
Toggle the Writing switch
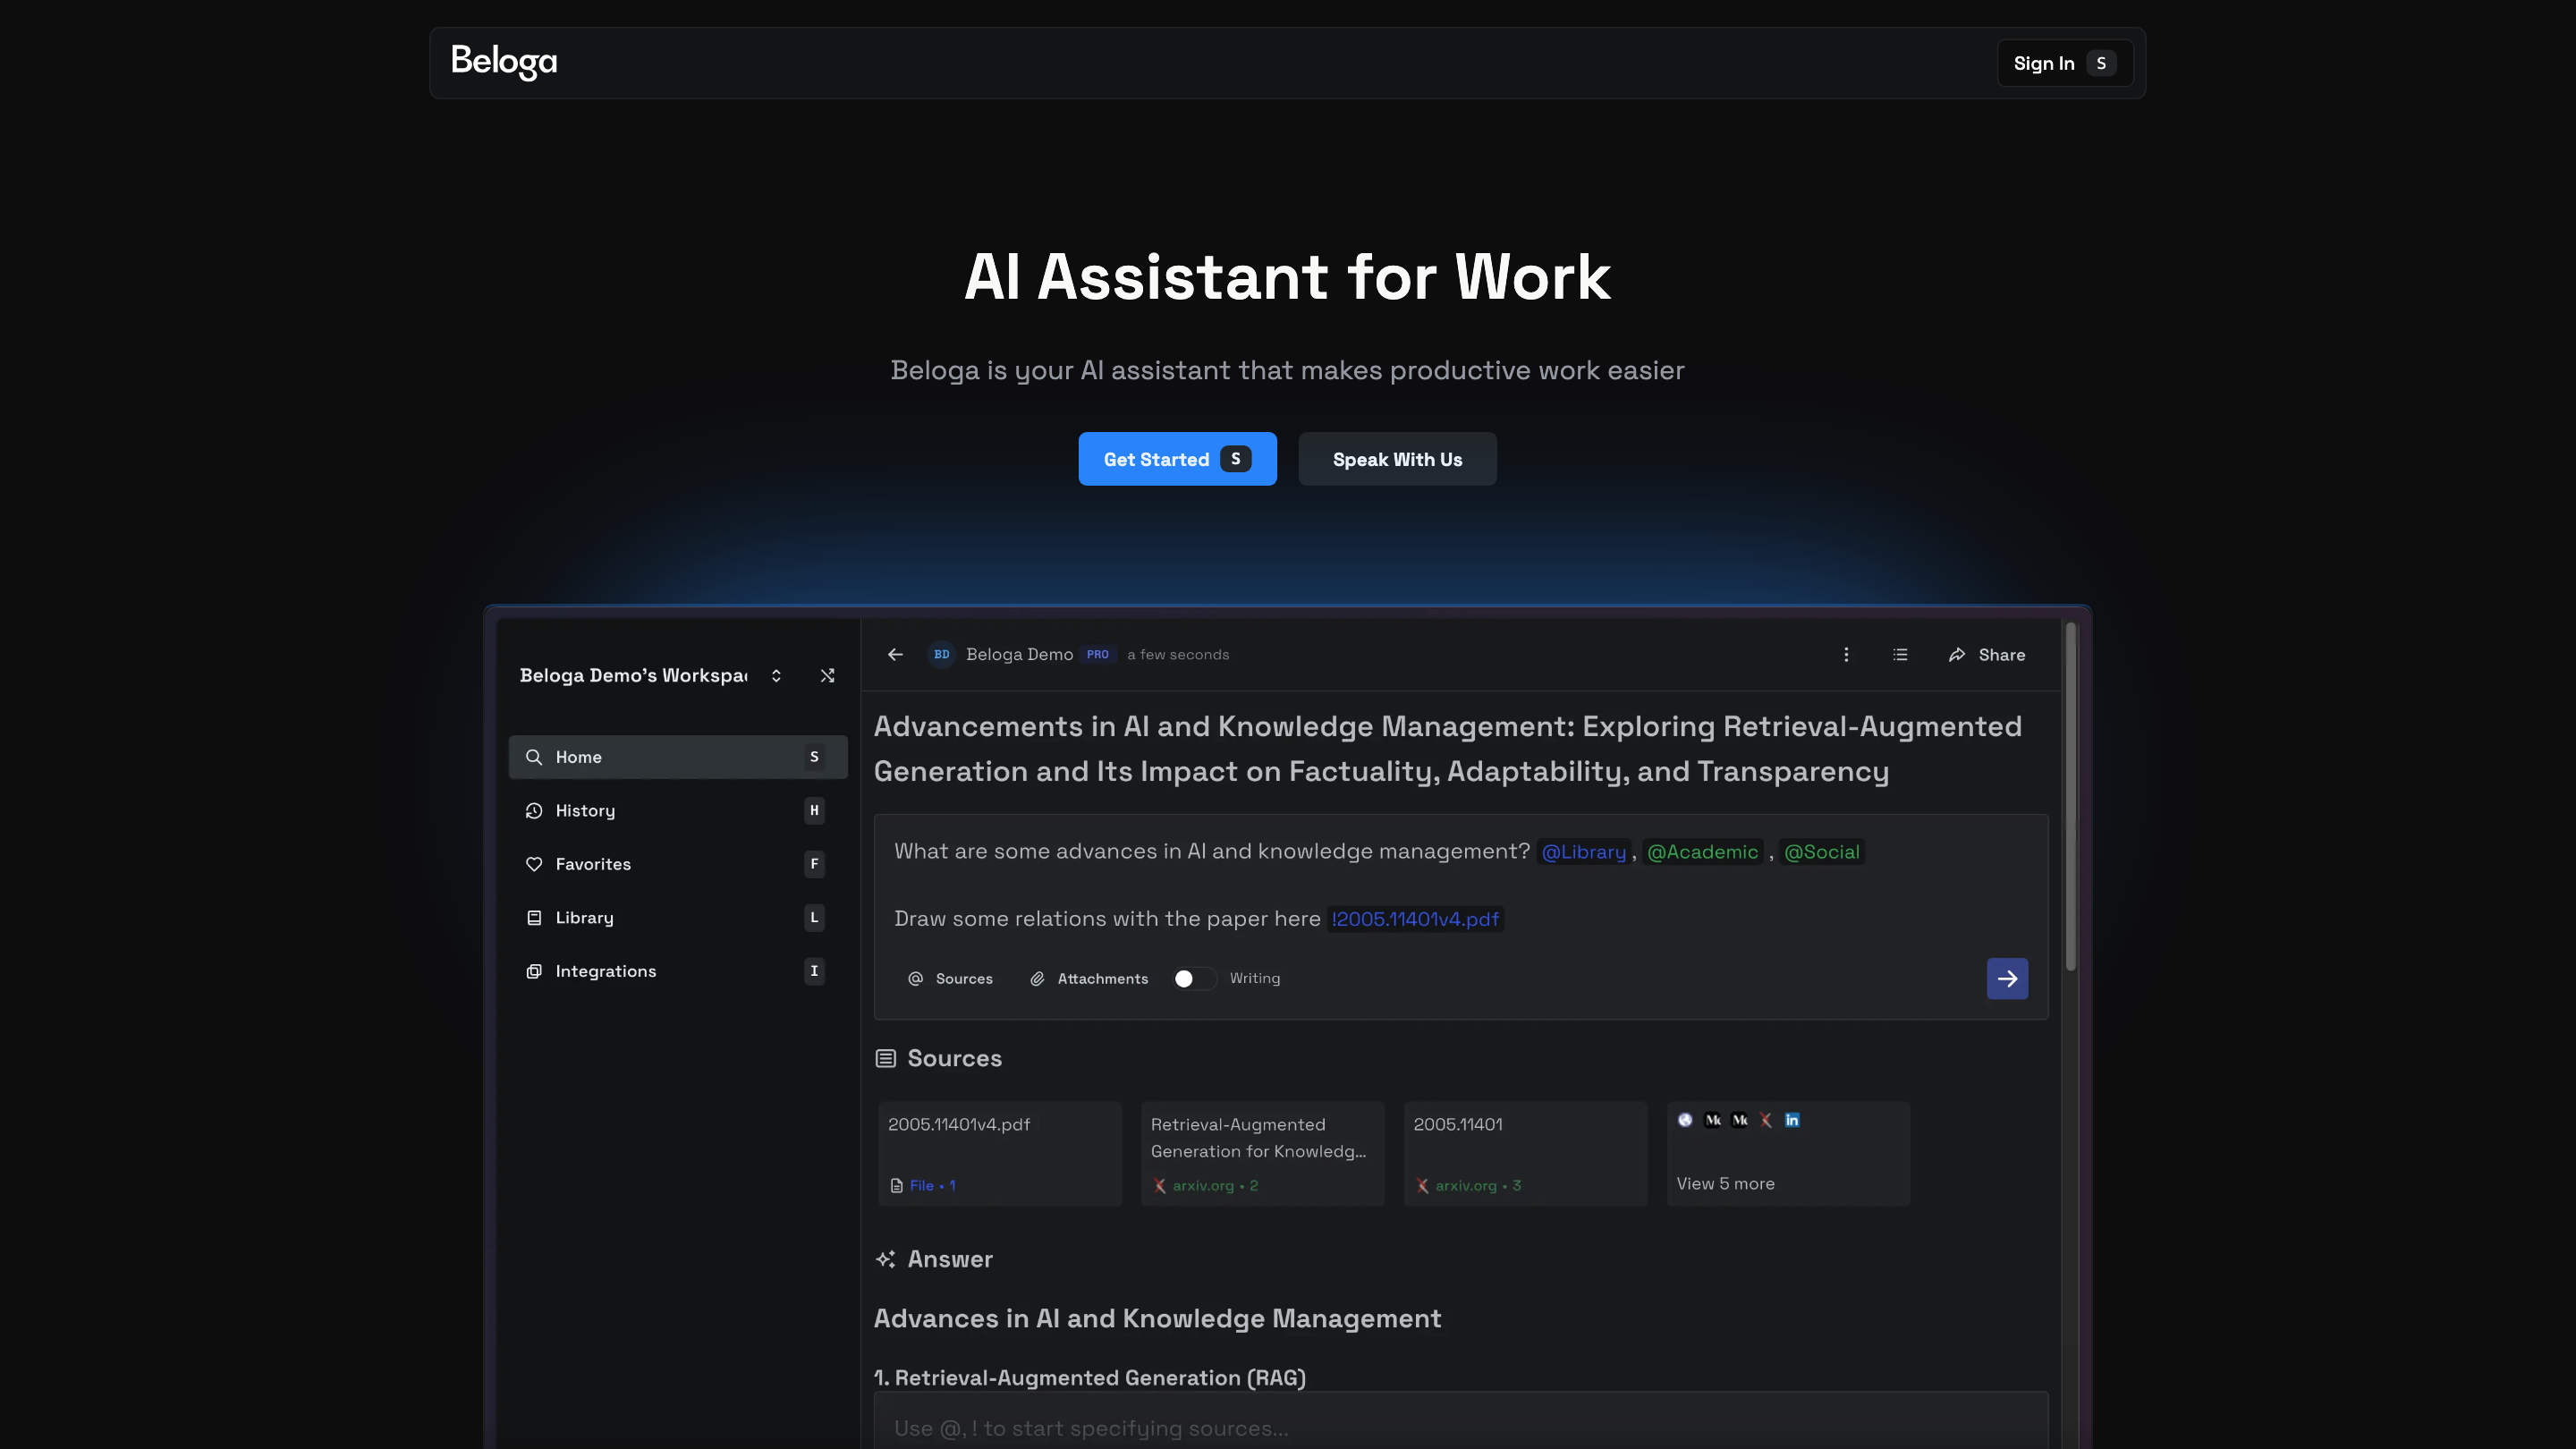(1193, 978)
